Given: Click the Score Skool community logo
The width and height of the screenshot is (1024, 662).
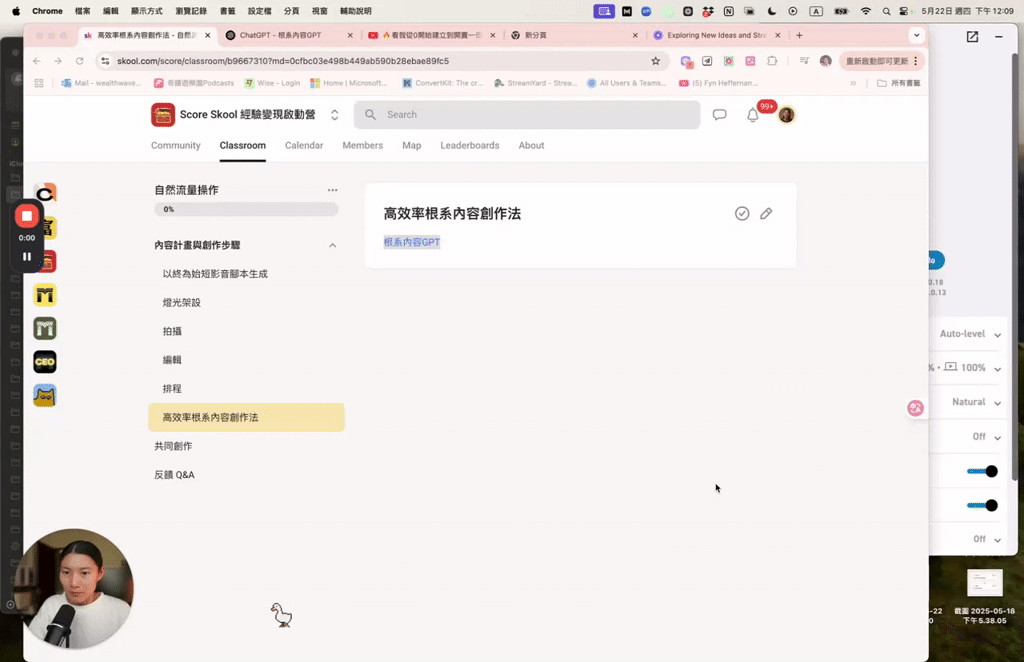Looking at the screenshot, I should click(x=162, y=114).
